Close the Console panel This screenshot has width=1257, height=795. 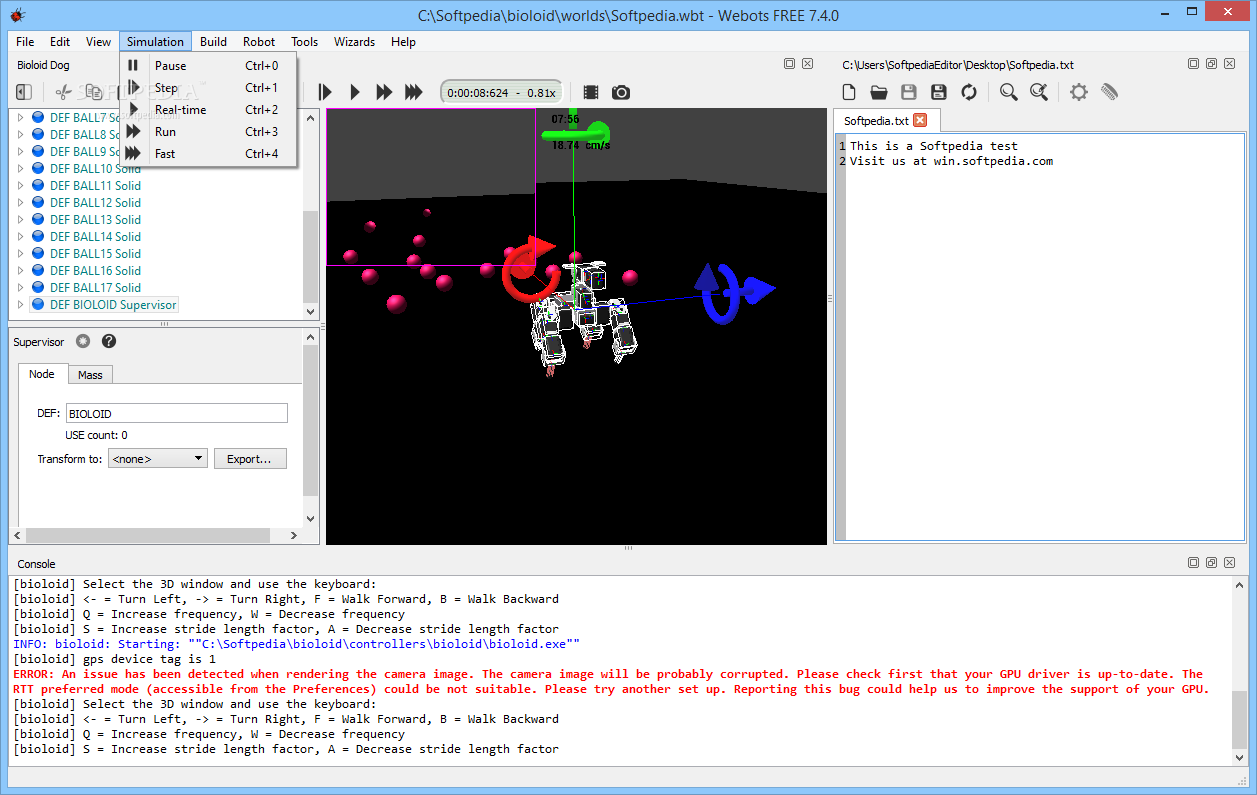click(1228, 563)
